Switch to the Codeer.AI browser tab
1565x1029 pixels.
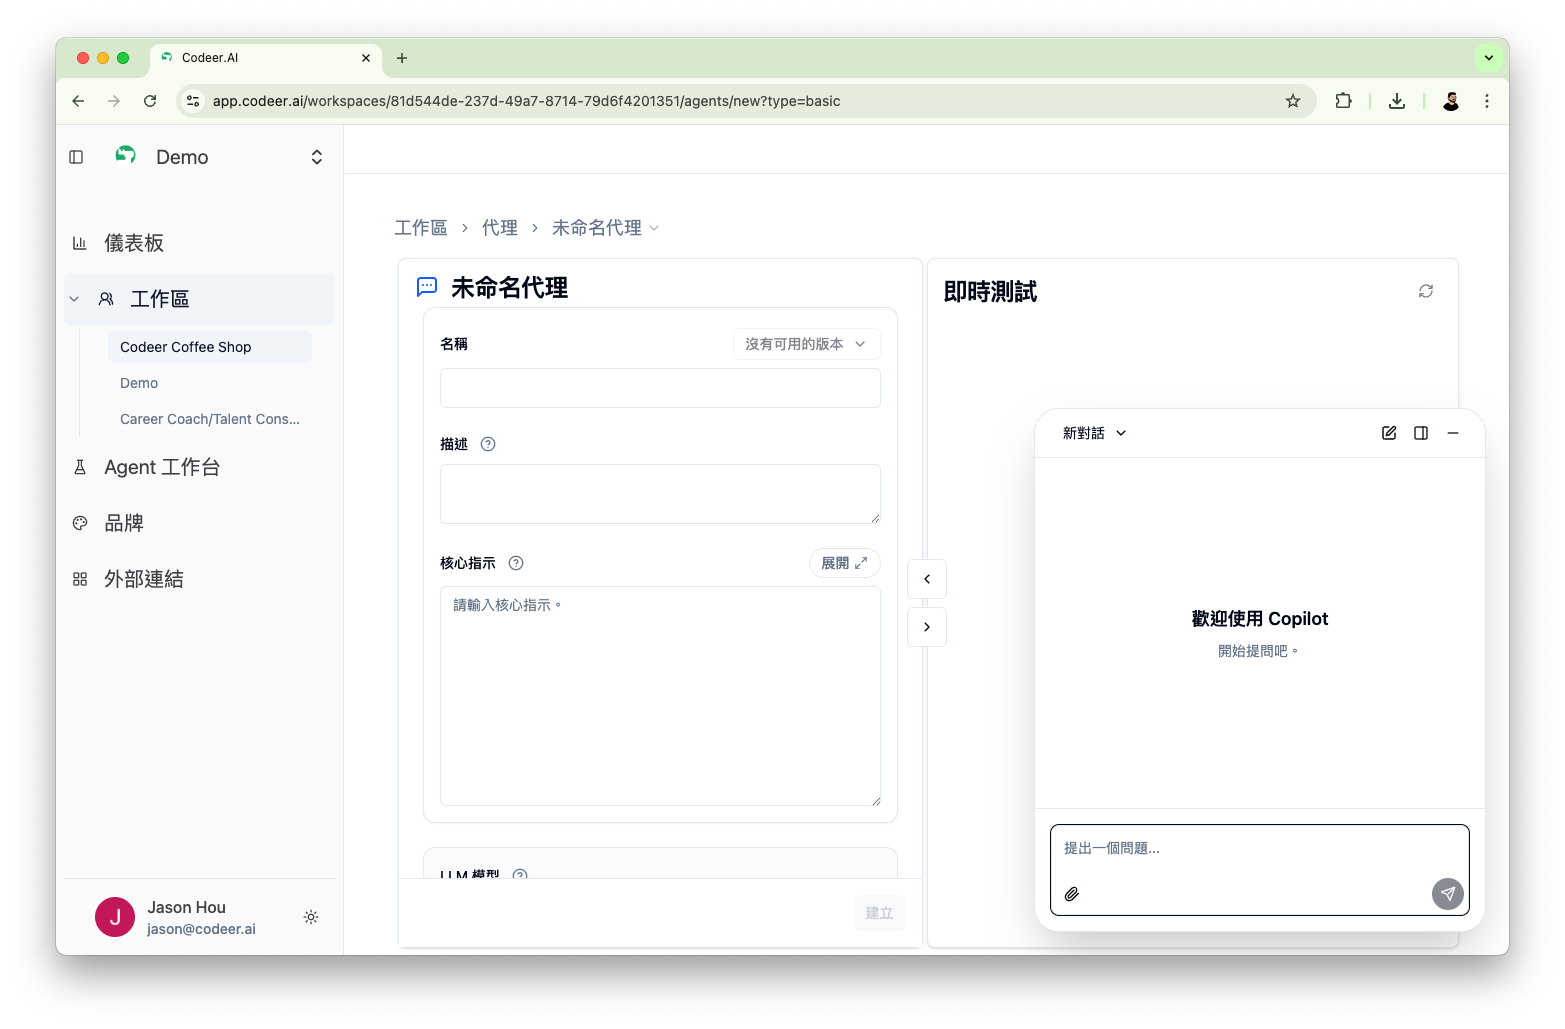pyautogui.click(x=210, y=57)
